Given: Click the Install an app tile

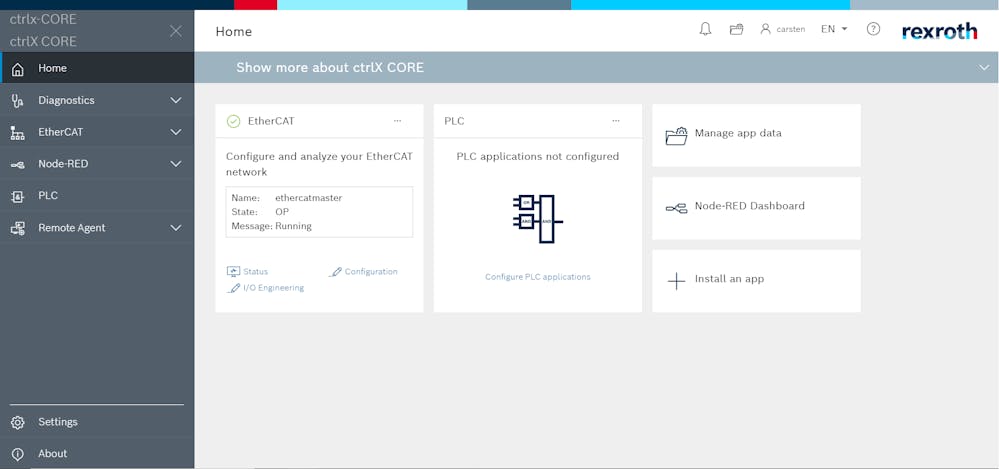Looking at the screenshot, I should (x=756, y=280).
